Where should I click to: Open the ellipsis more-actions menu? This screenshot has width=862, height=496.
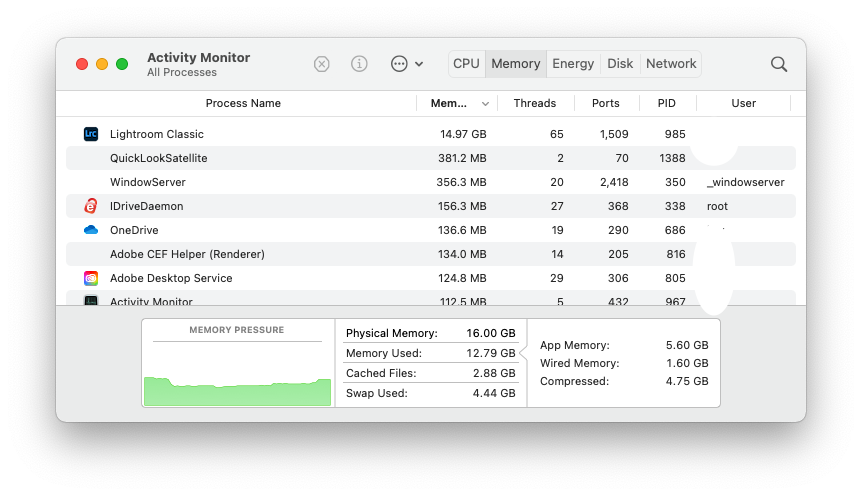[406, 64]
